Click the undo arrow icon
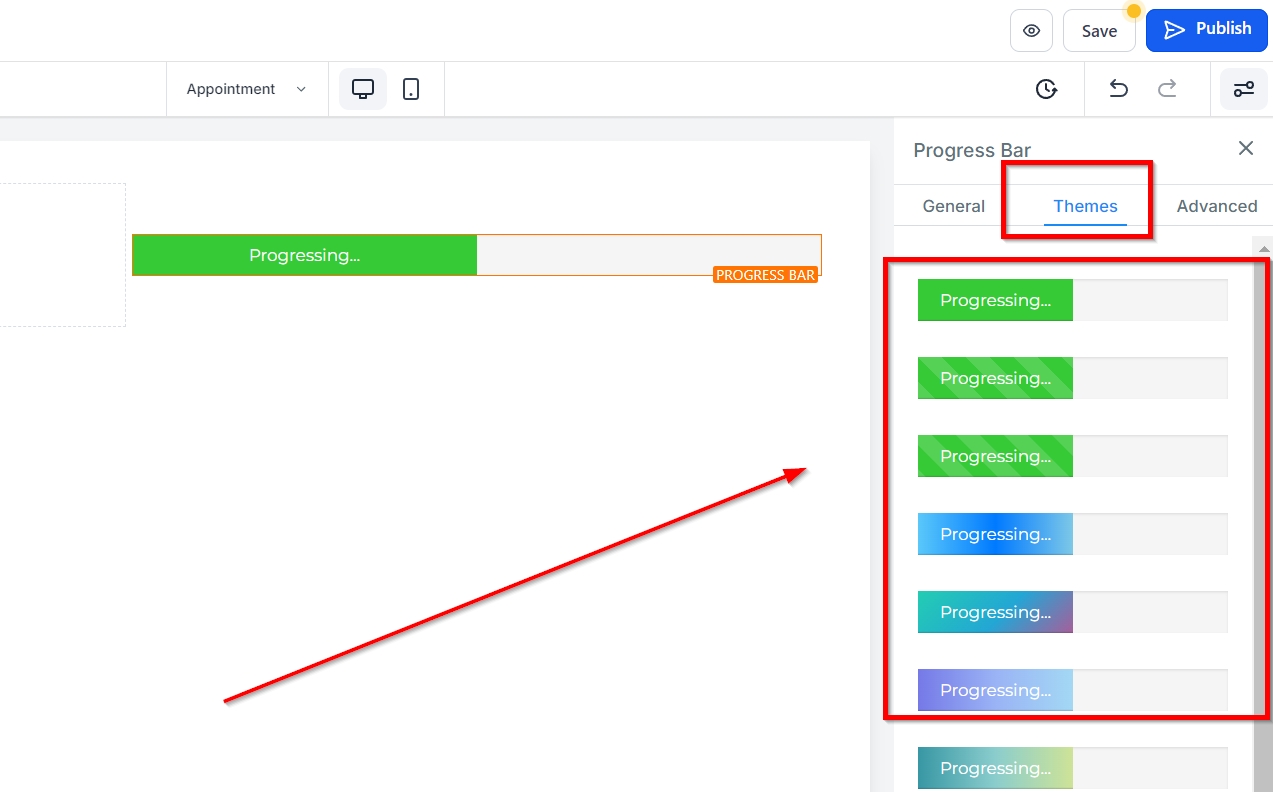This screenshot has height=792, width=1273. pyautogui.click(x=1119, y=89)
